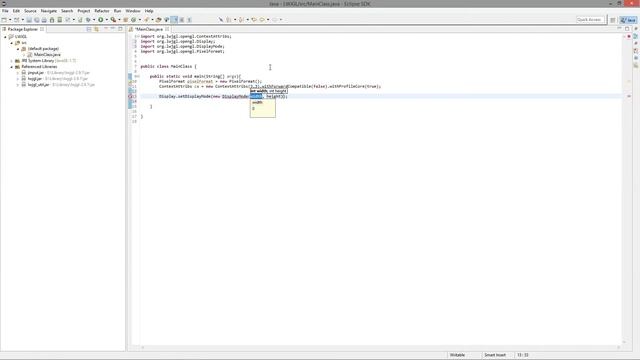Collapse the Referenced Libraries node
Screen dimensions: 640x360
click(11, 67)
